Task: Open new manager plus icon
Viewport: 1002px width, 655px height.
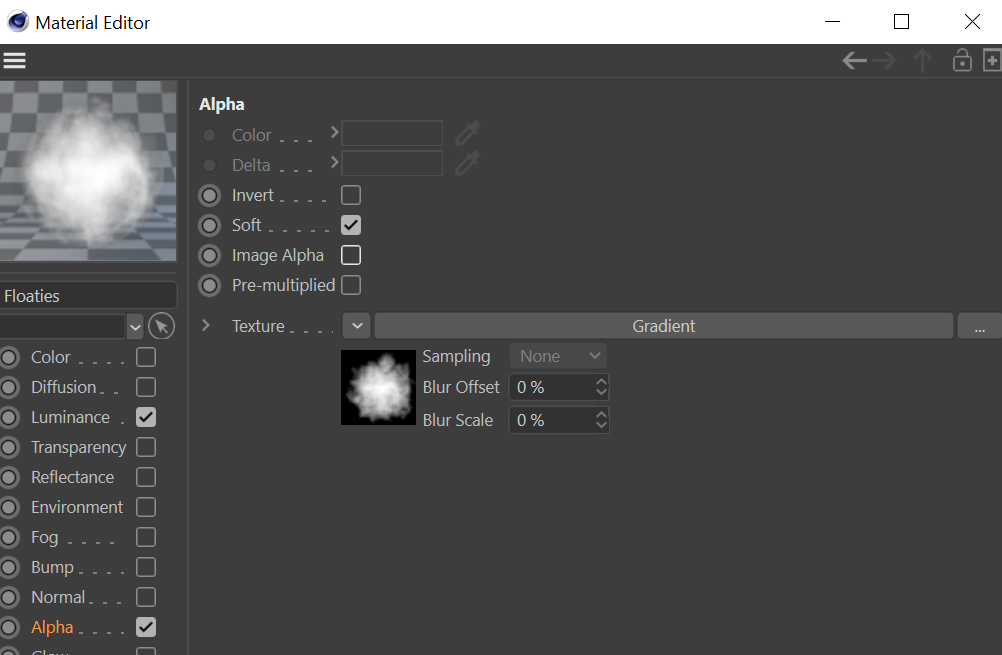Action: pos(992,61)
